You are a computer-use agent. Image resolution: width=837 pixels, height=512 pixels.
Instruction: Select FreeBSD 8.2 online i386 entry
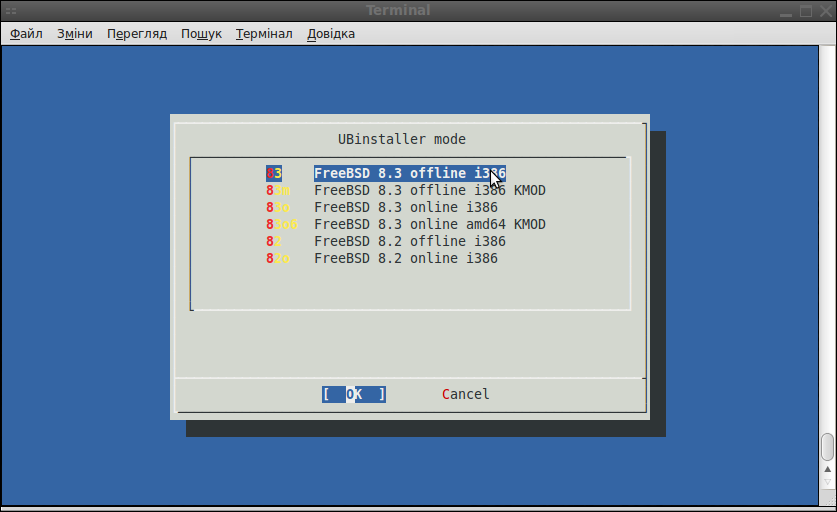pos(406,258)
